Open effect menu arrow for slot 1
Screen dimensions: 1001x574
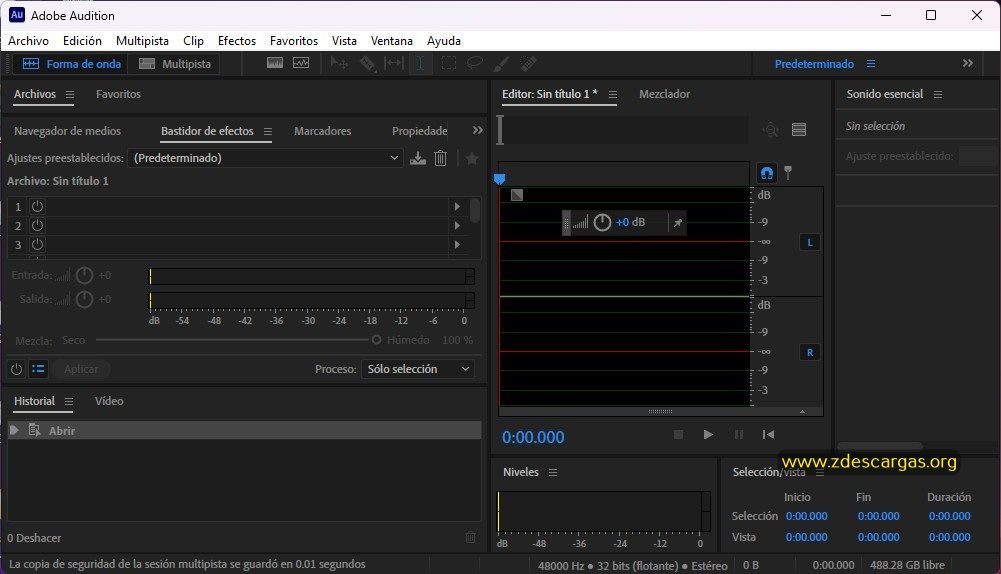click(x=457, y=206)
